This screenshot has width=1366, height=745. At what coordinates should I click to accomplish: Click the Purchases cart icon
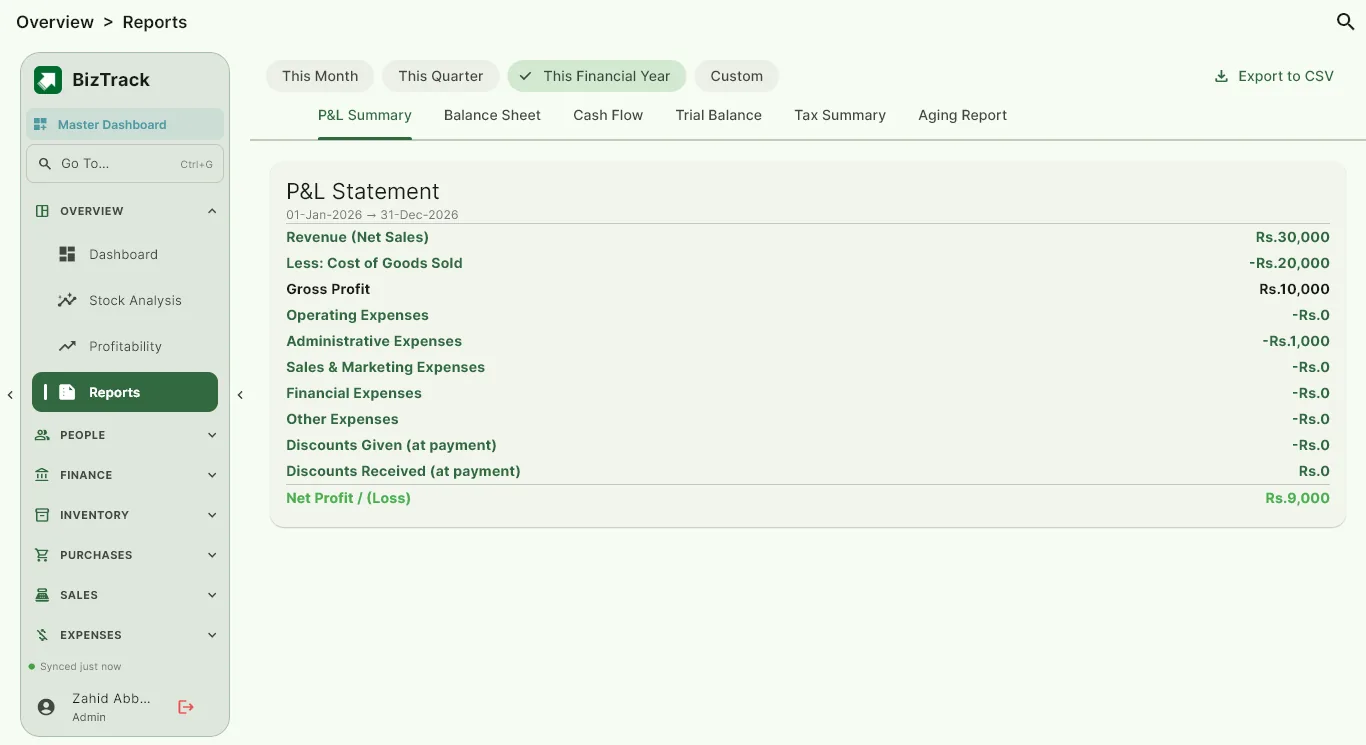click(x=42, y=555)
